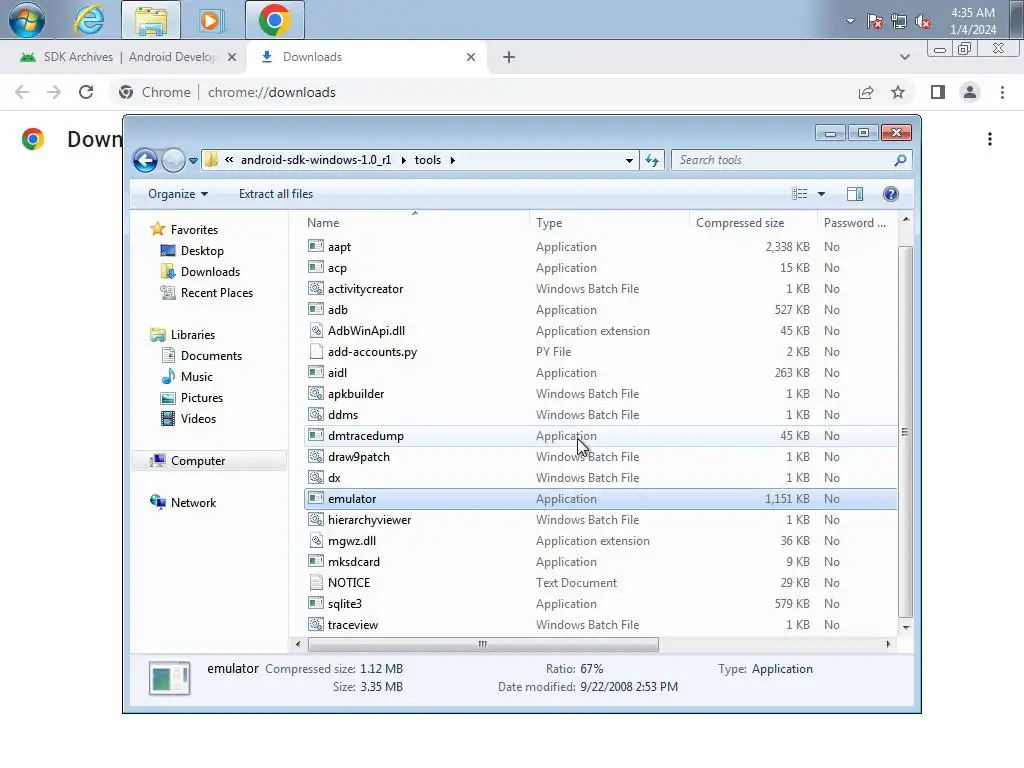This screenshot has width=1024, height=768.
Task: Sort by Compressed size column
Action: 754,223
